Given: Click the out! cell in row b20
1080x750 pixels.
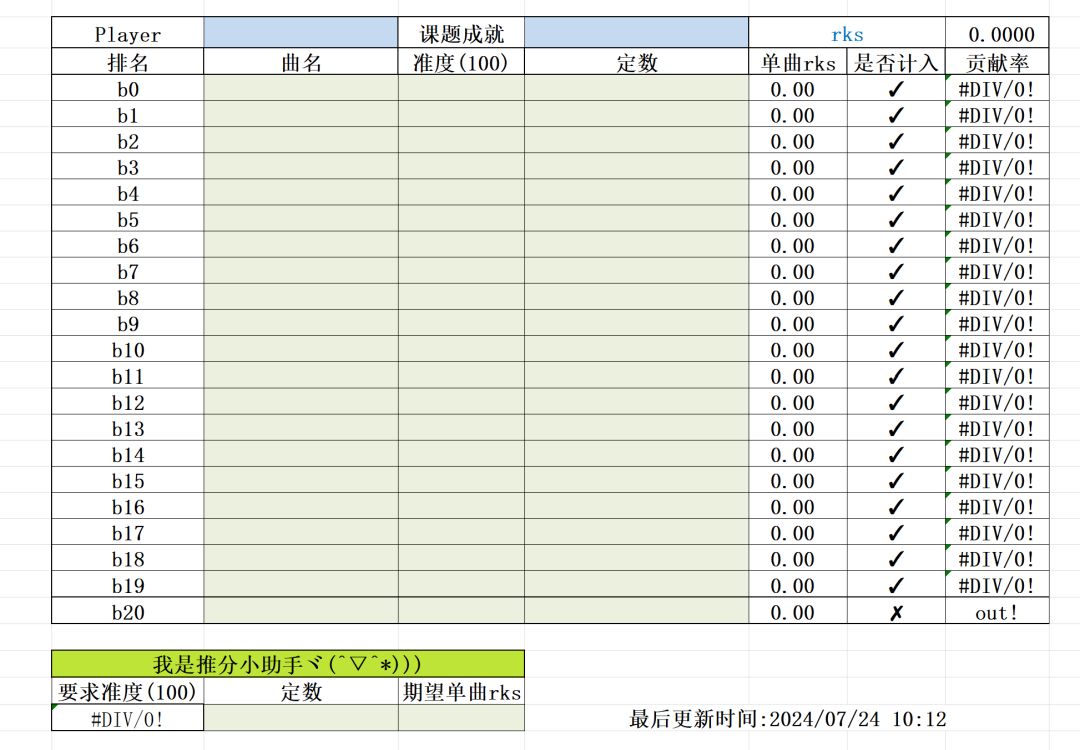Looking at the screenshot, I should click(997, 612).
